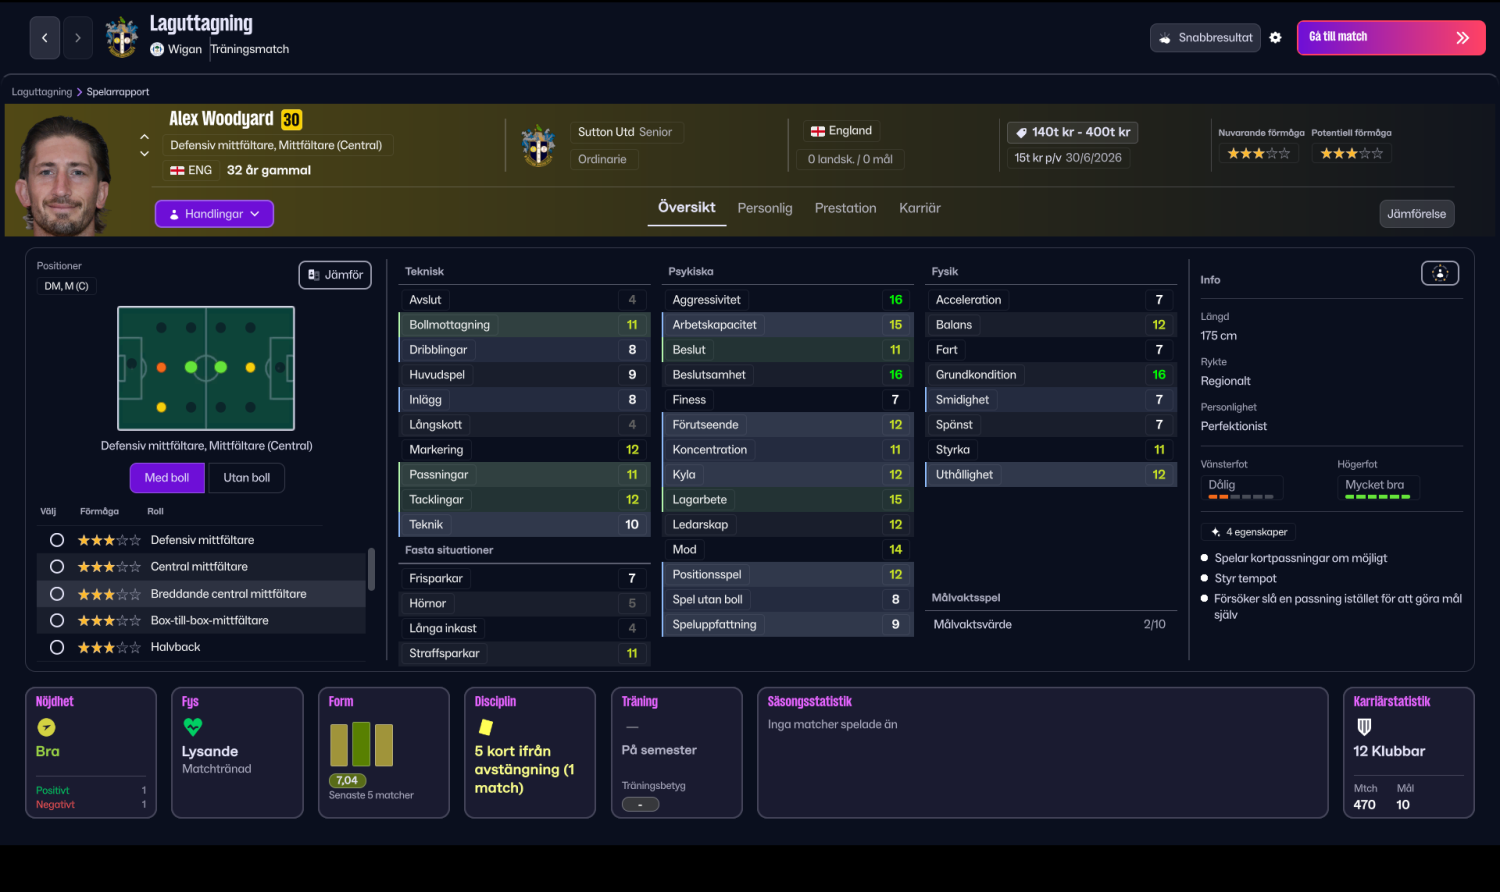Click the Fys heart icon
Image resolution: width=1500 pixels, height=892 pixels.
tap(192, 727)
